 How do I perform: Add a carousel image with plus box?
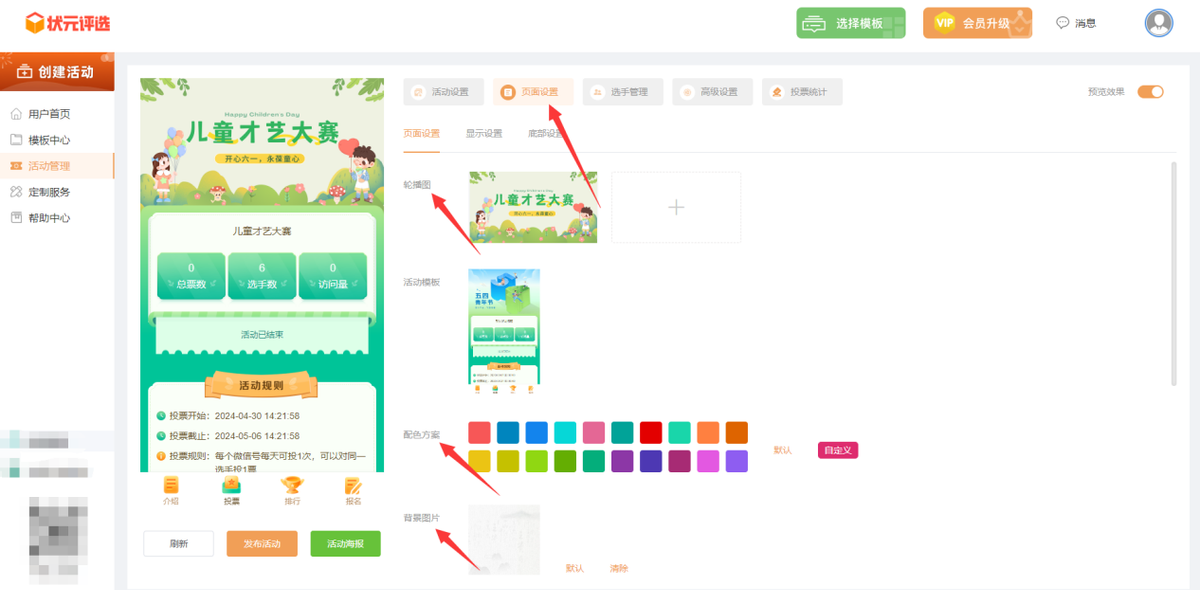click(676, 207)
